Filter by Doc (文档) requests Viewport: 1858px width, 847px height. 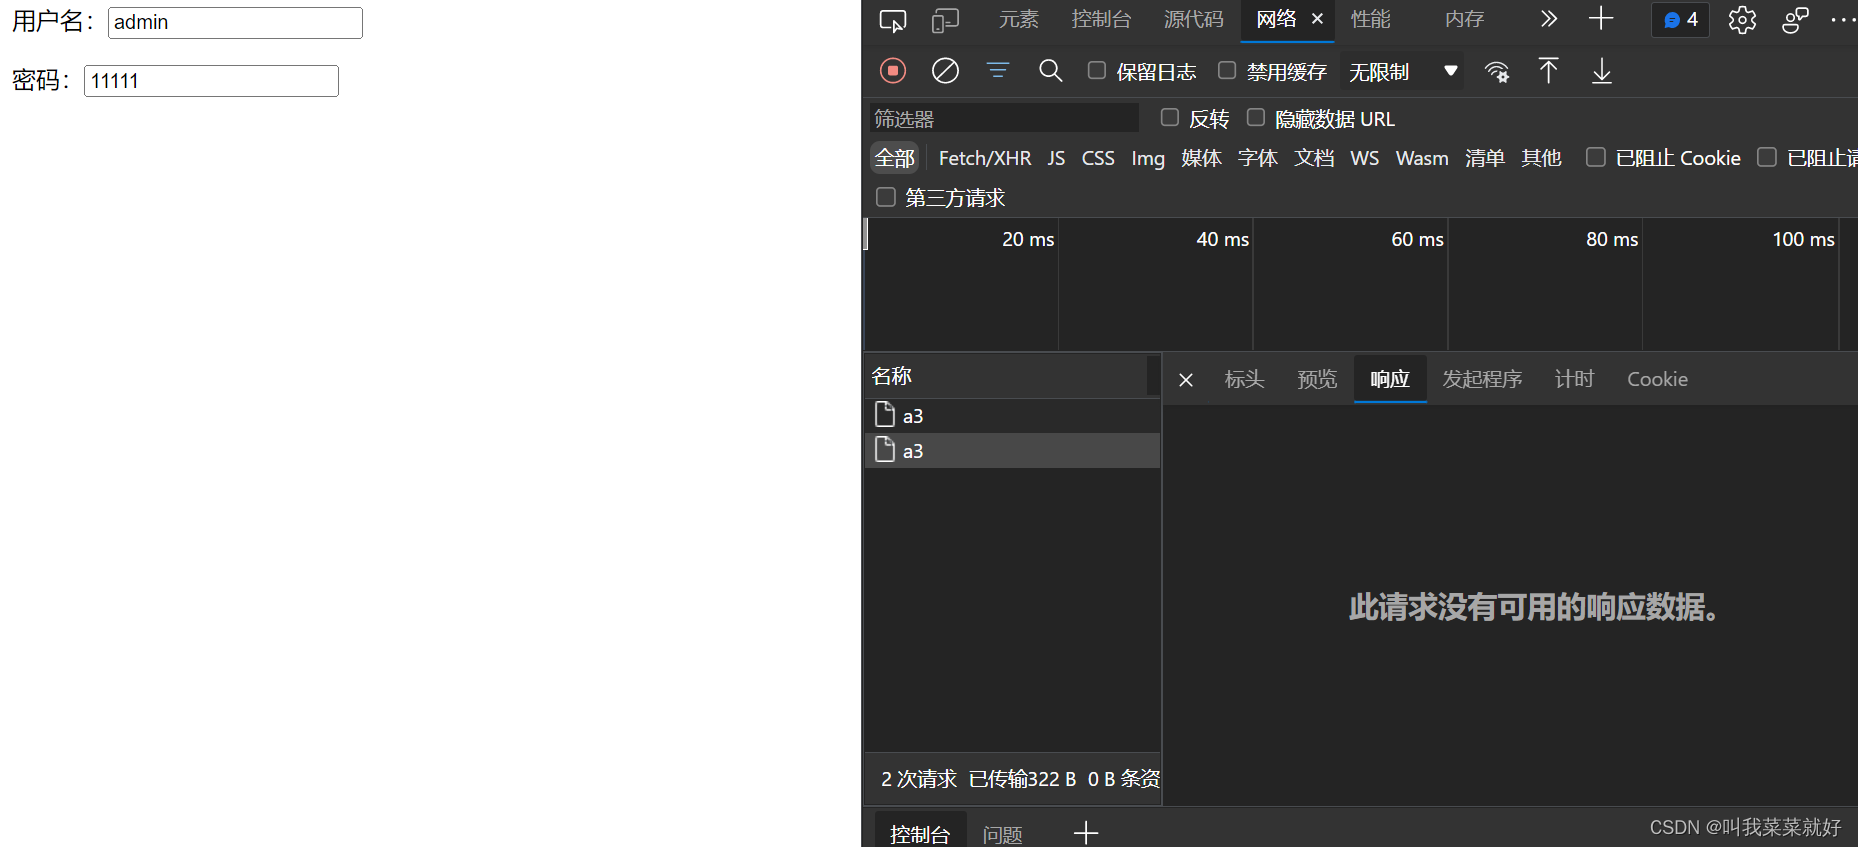1314,158
